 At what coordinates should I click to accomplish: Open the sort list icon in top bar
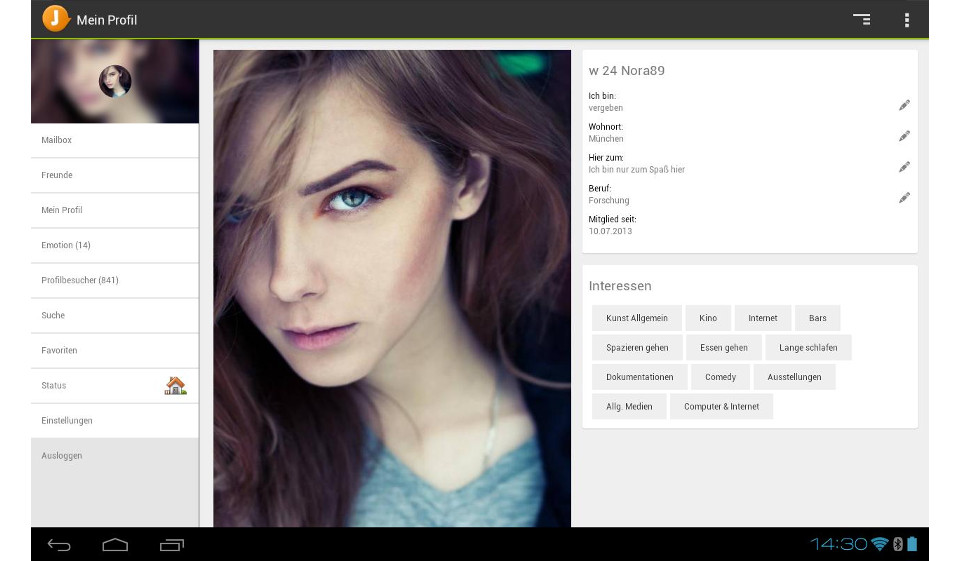click(861, 20)
